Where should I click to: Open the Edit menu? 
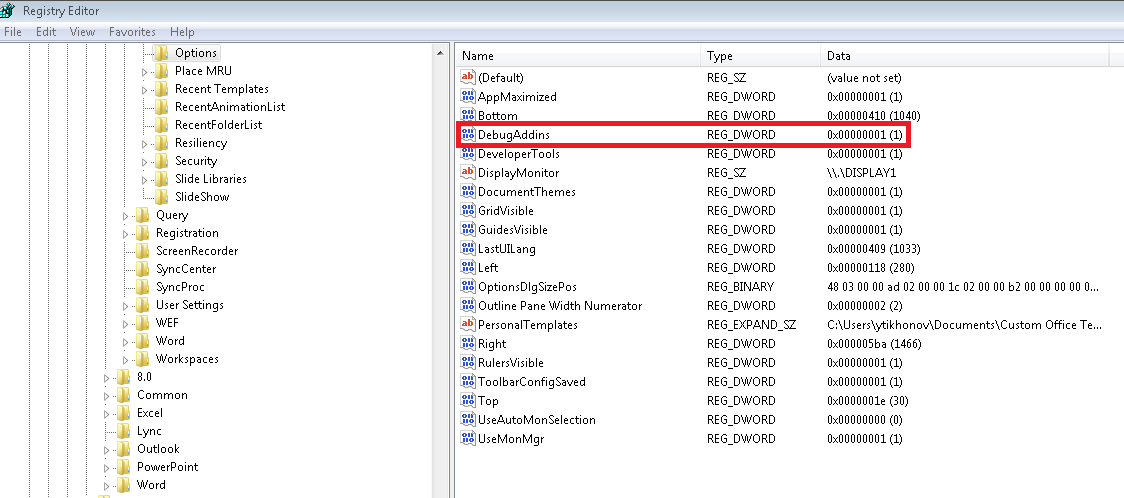pos(46,32)
